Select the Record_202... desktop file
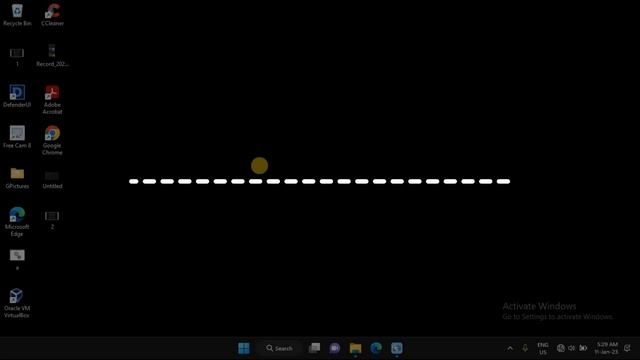The width and height of the screenshot is (640, 360). point(52,56)
